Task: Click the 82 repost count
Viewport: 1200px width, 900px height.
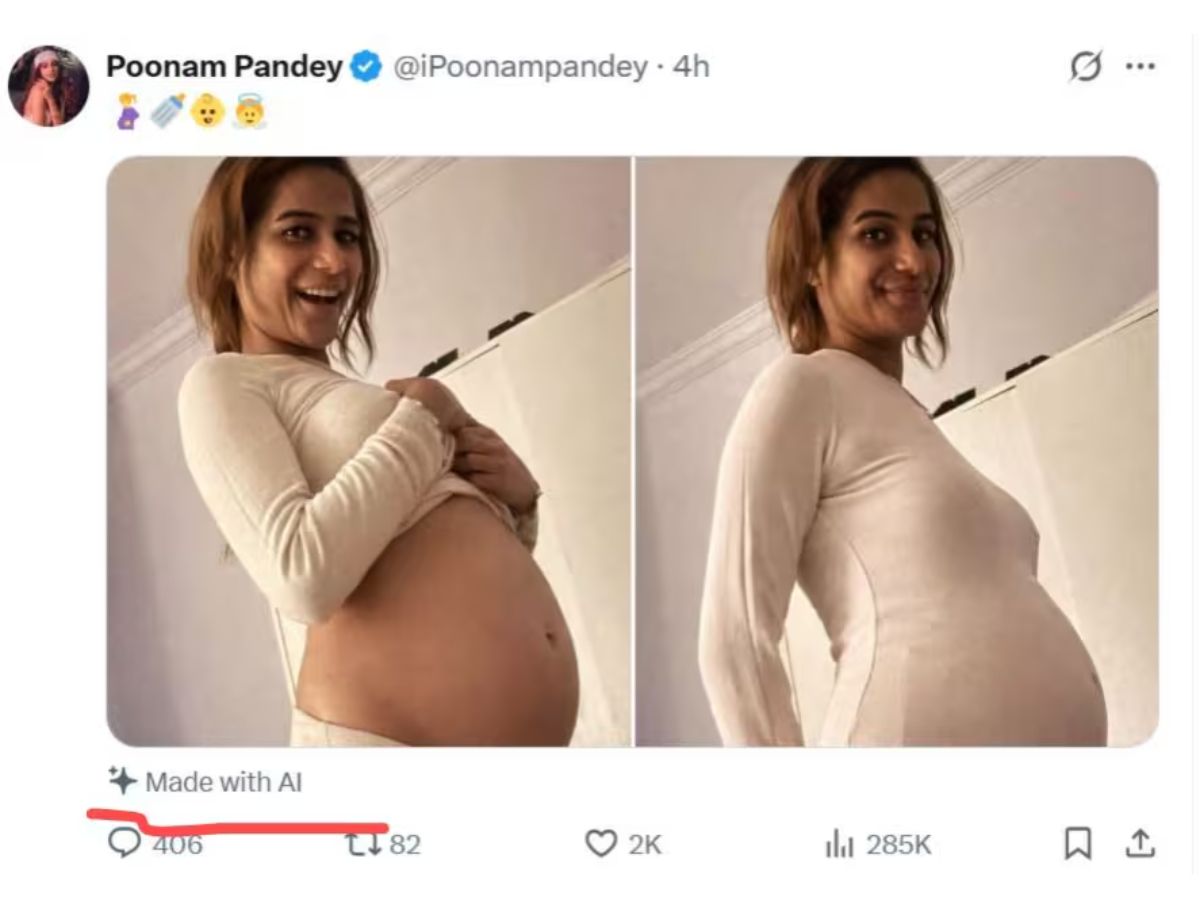Action: [405, 845]
